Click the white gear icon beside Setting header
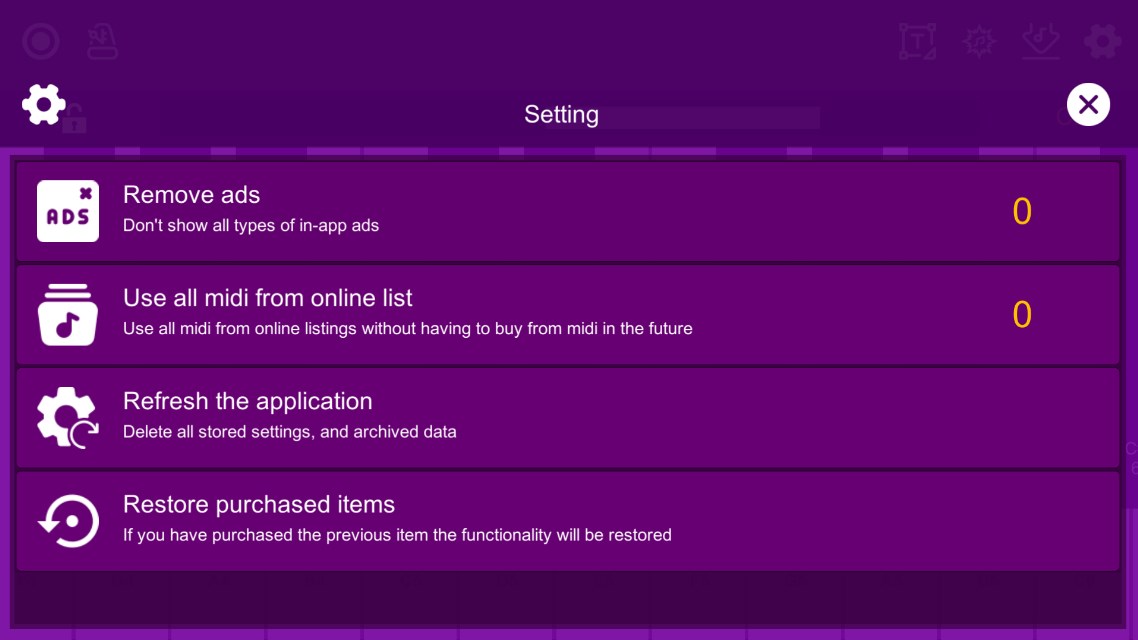Viewport: 1138px width, 640px height. pyautogui.click(x=44, y=104)
